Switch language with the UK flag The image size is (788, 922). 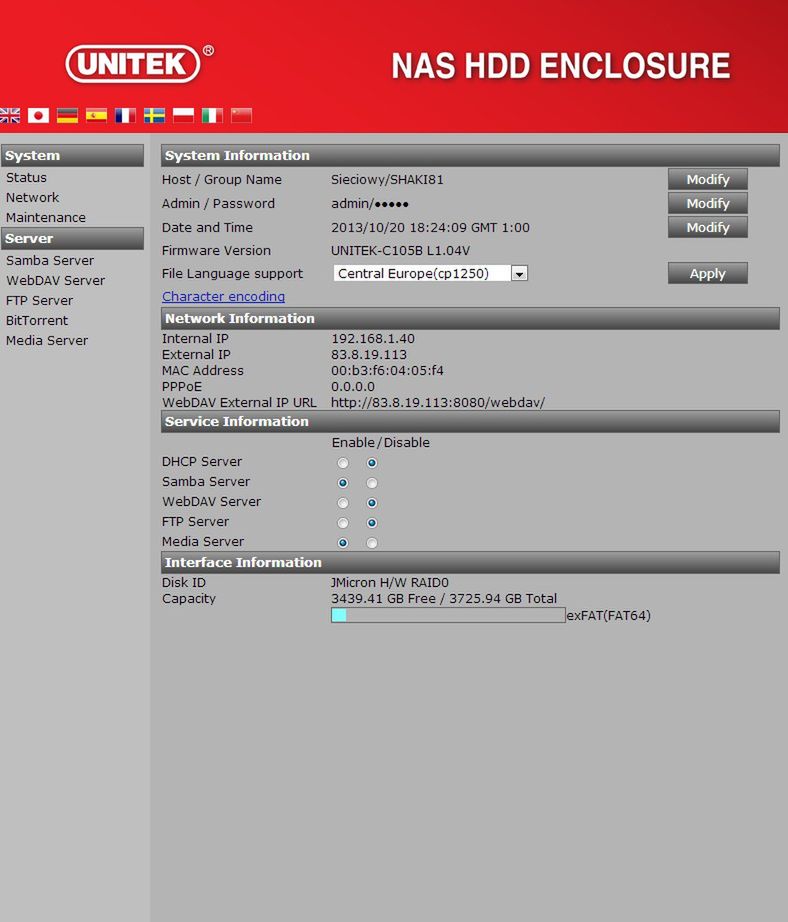[9, 115]
